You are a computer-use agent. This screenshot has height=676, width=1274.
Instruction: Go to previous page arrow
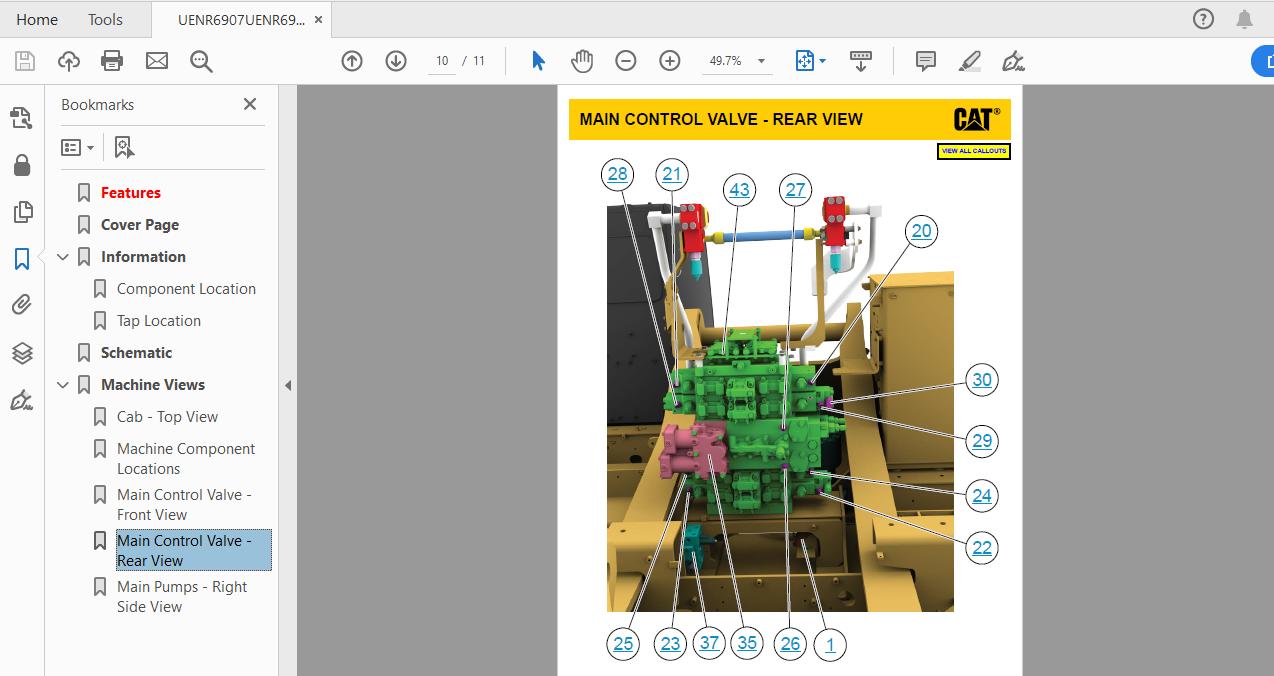point(352,61)
